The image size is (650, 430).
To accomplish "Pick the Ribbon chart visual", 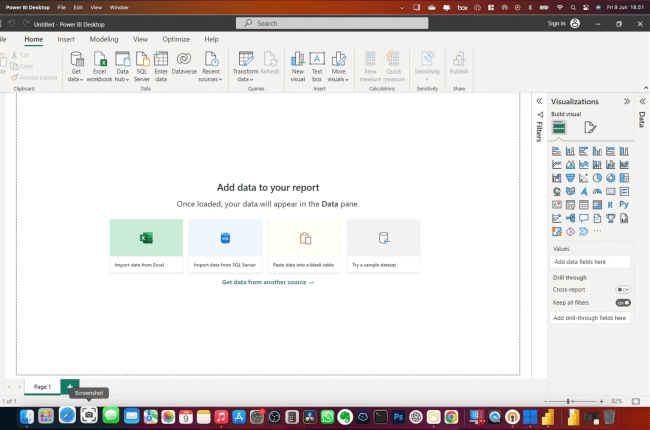I will 624,165.
